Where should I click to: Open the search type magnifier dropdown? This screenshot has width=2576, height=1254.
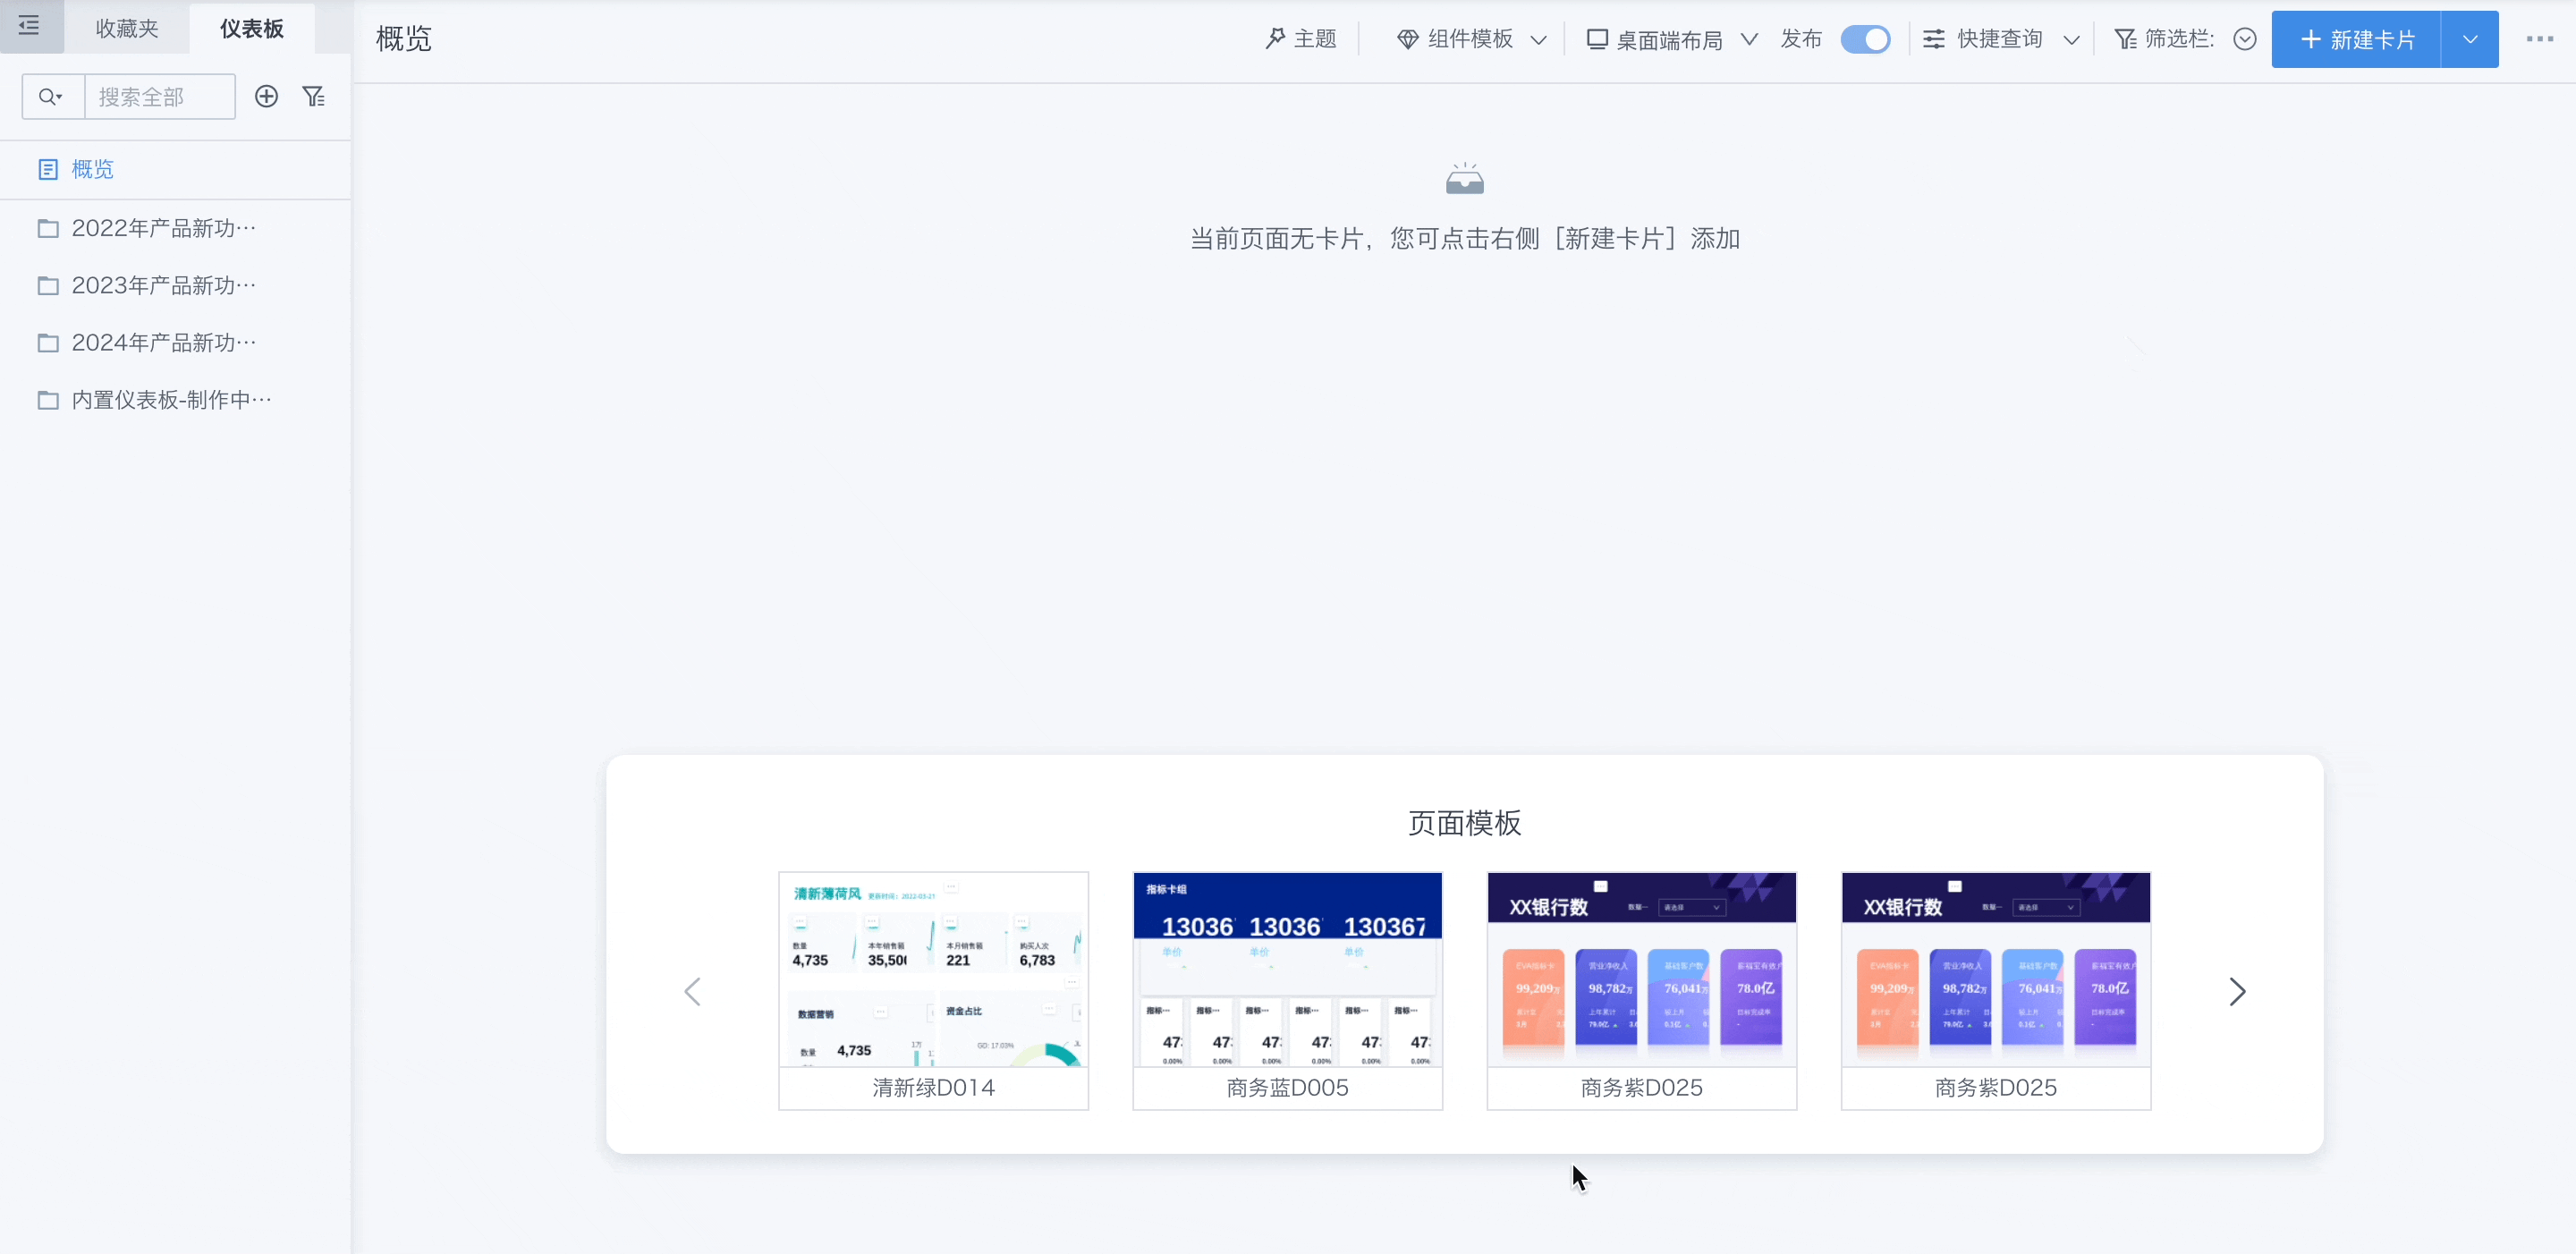click(51, 97)
